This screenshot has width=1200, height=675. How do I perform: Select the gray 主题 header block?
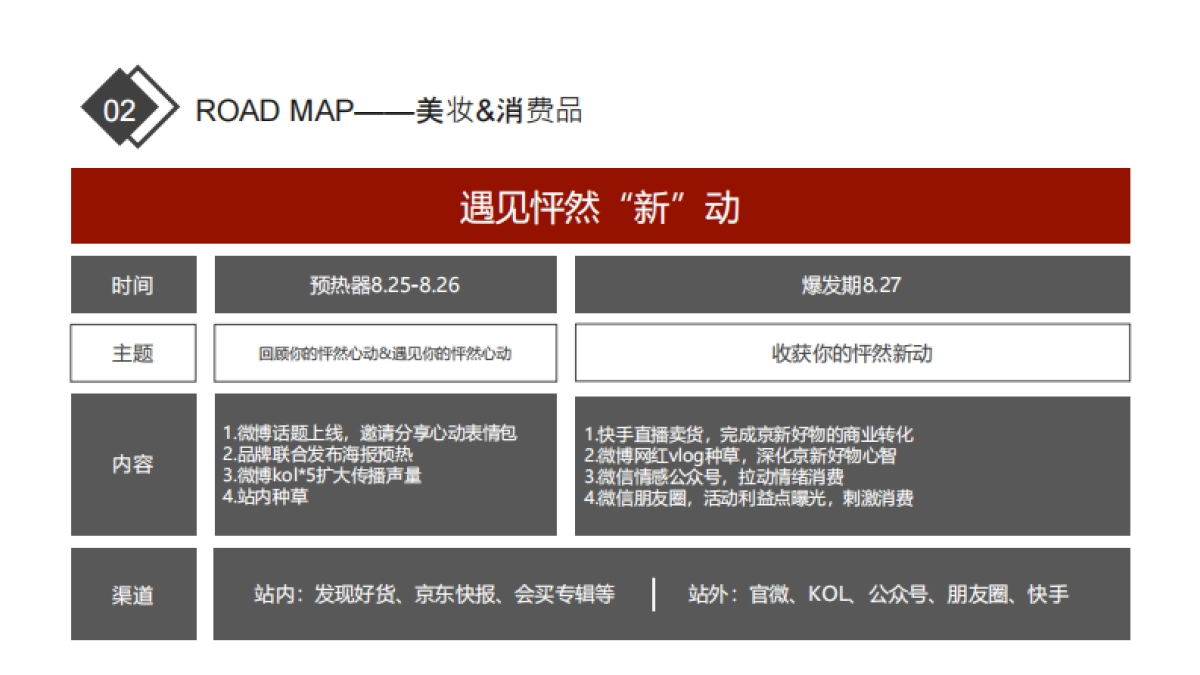tap(133, 352)
